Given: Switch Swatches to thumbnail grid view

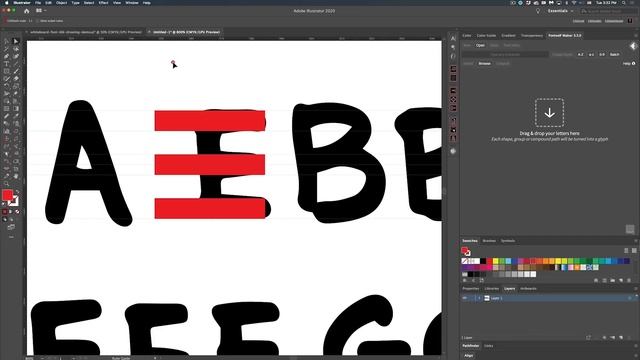Looking at the screenshot, I should click(x=634, y=250).
